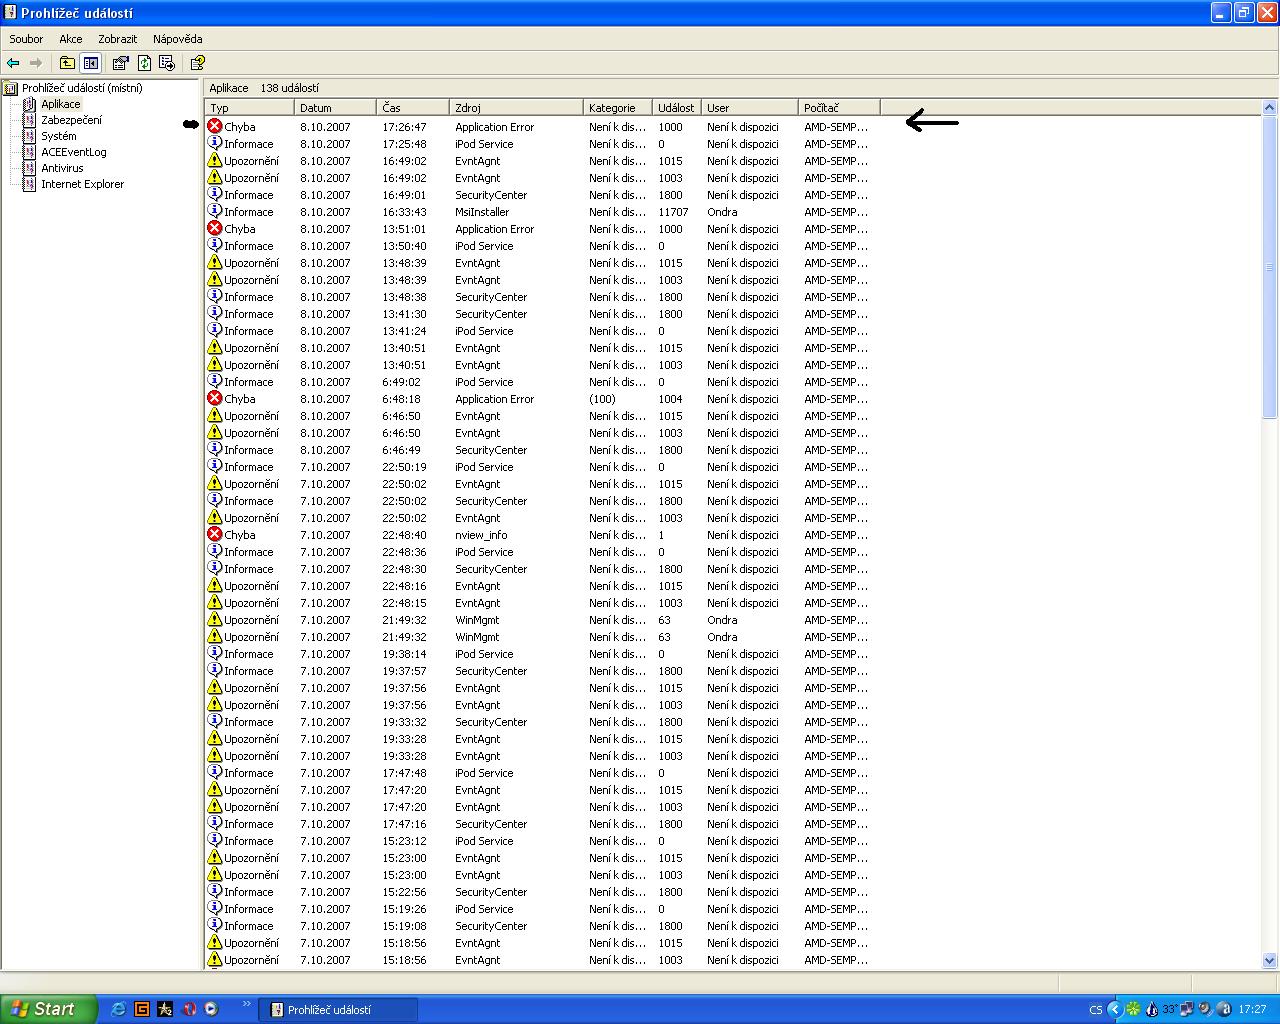The image size is (1280, 1024).
Task: Launch Internet Explorer from Quick Launch
Action: pos(119,1009)
